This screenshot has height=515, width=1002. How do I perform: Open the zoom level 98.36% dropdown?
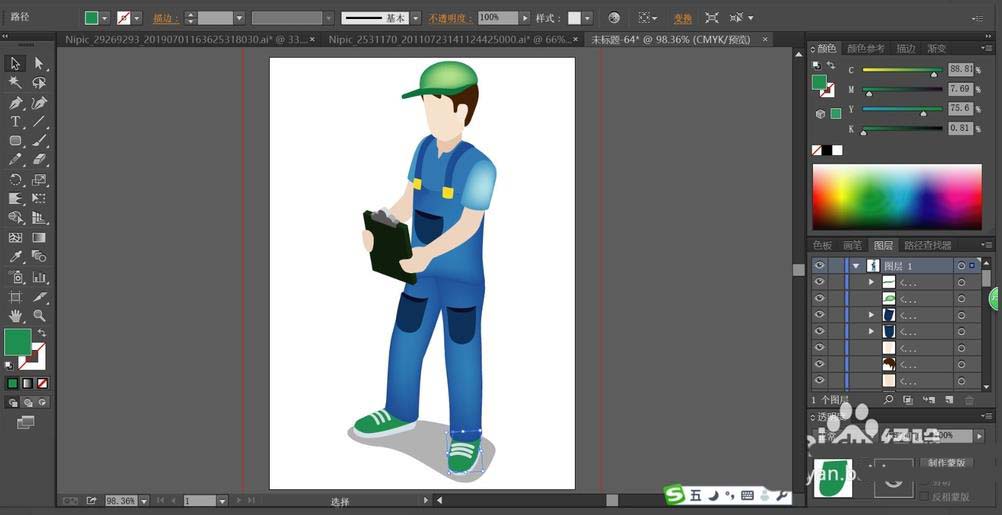[144, 501]
